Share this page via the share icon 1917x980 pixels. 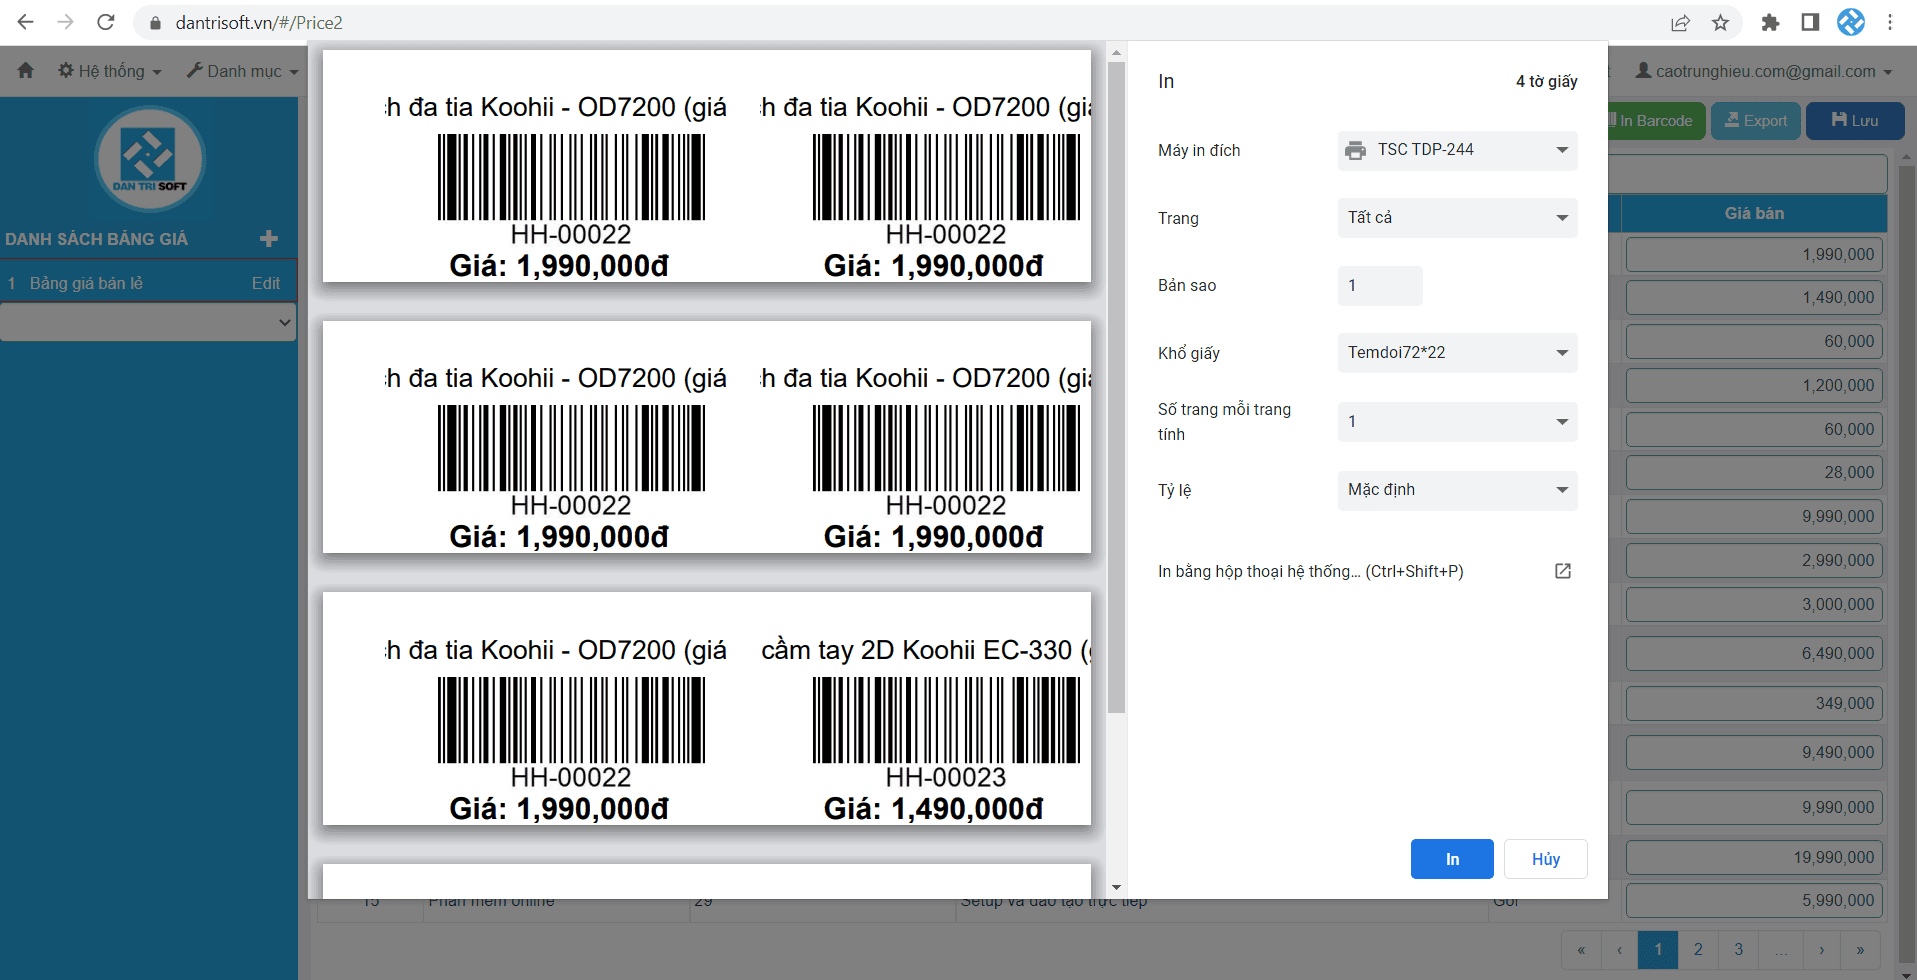(1680, 23)
